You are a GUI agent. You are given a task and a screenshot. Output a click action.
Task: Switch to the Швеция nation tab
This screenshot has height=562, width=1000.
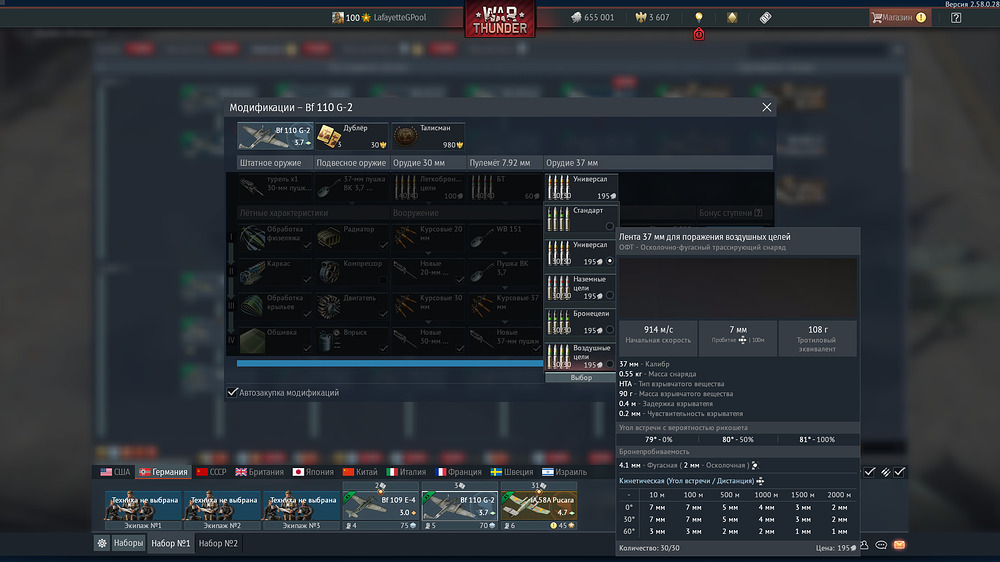[511, 472]
